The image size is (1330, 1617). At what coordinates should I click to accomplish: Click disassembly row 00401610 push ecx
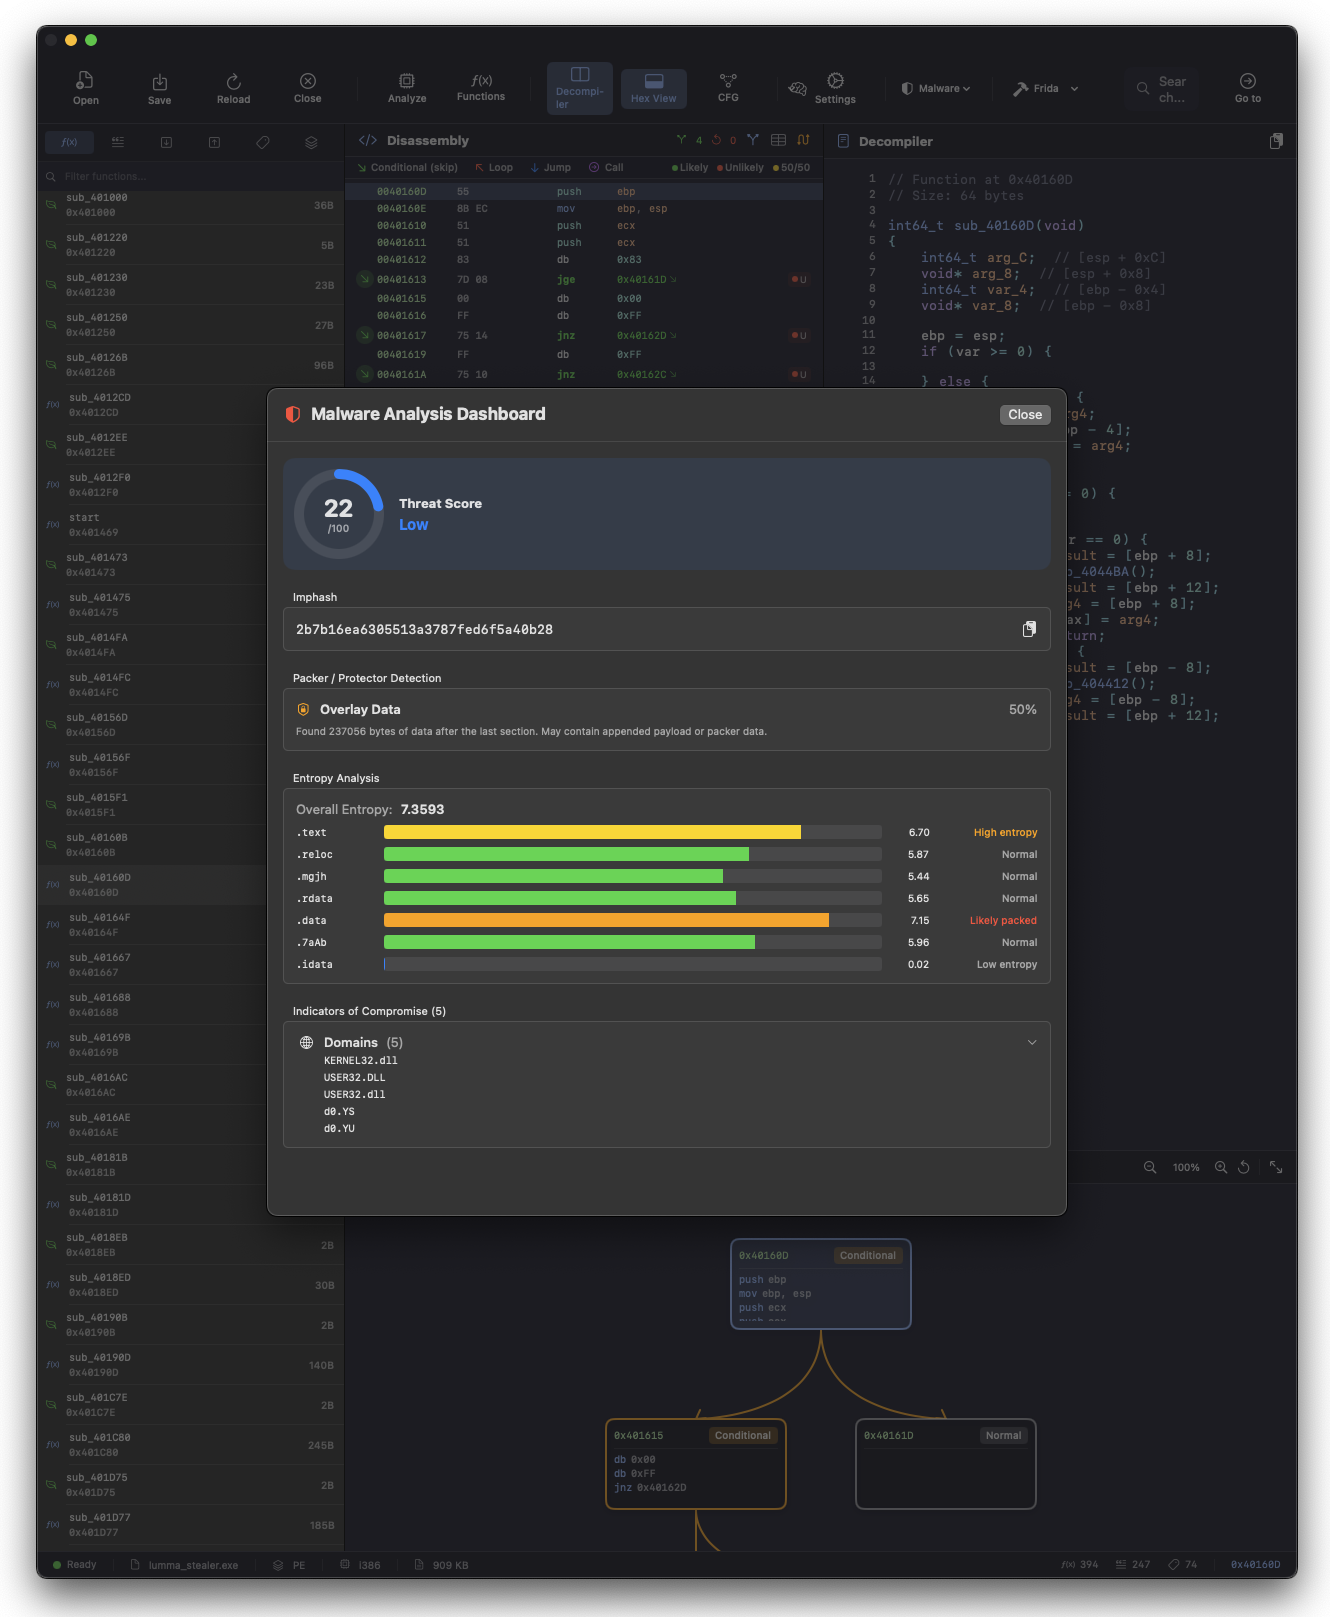coord(584,226)
